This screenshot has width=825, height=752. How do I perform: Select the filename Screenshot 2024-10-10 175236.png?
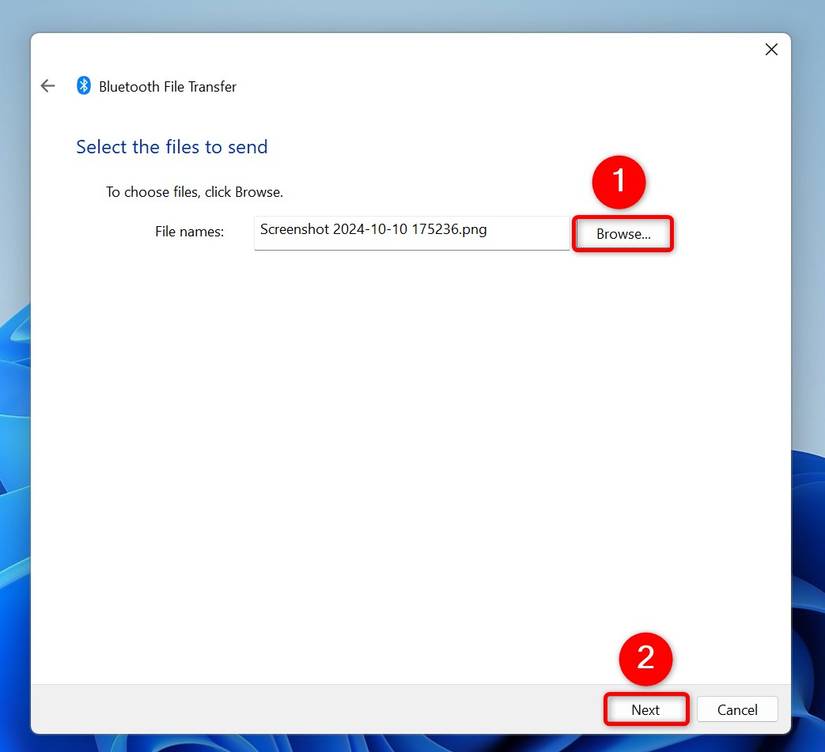click(372, 229)
